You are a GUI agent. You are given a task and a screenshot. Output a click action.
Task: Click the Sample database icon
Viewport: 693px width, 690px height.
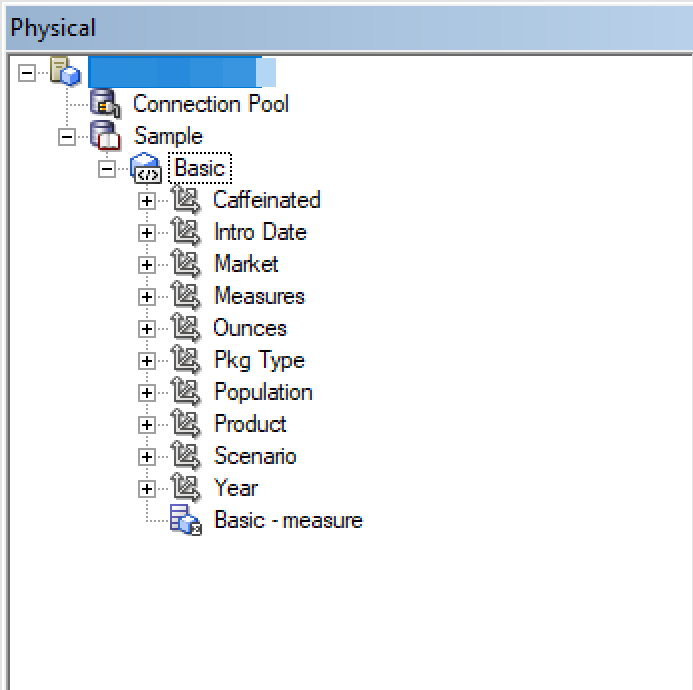click(x=106, y=136)
